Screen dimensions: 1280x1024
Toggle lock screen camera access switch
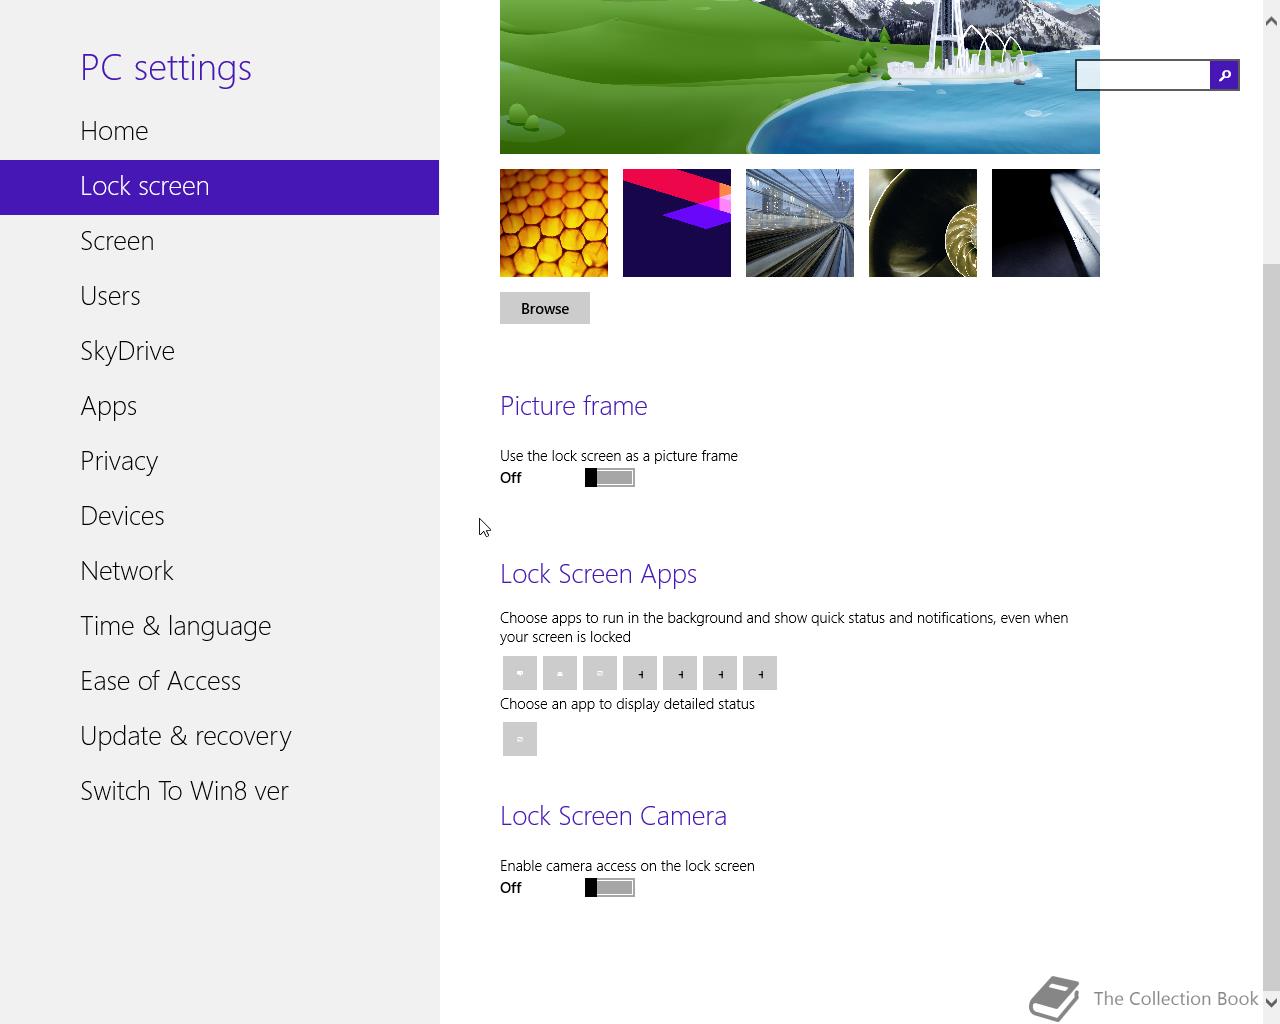tap(610, 888)
